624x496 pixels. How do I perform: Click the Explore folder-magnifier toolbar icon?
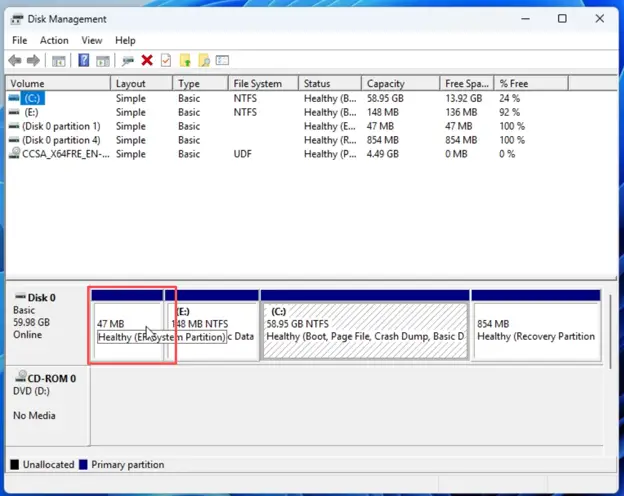pos(204,61)
